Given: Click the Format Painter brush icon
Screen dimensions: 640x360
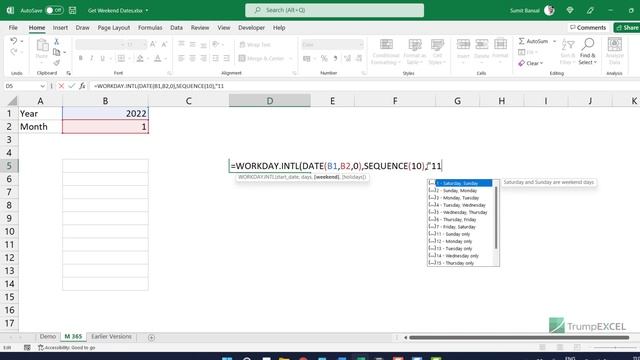Looking at the screenshot, I should pos(57,62).
